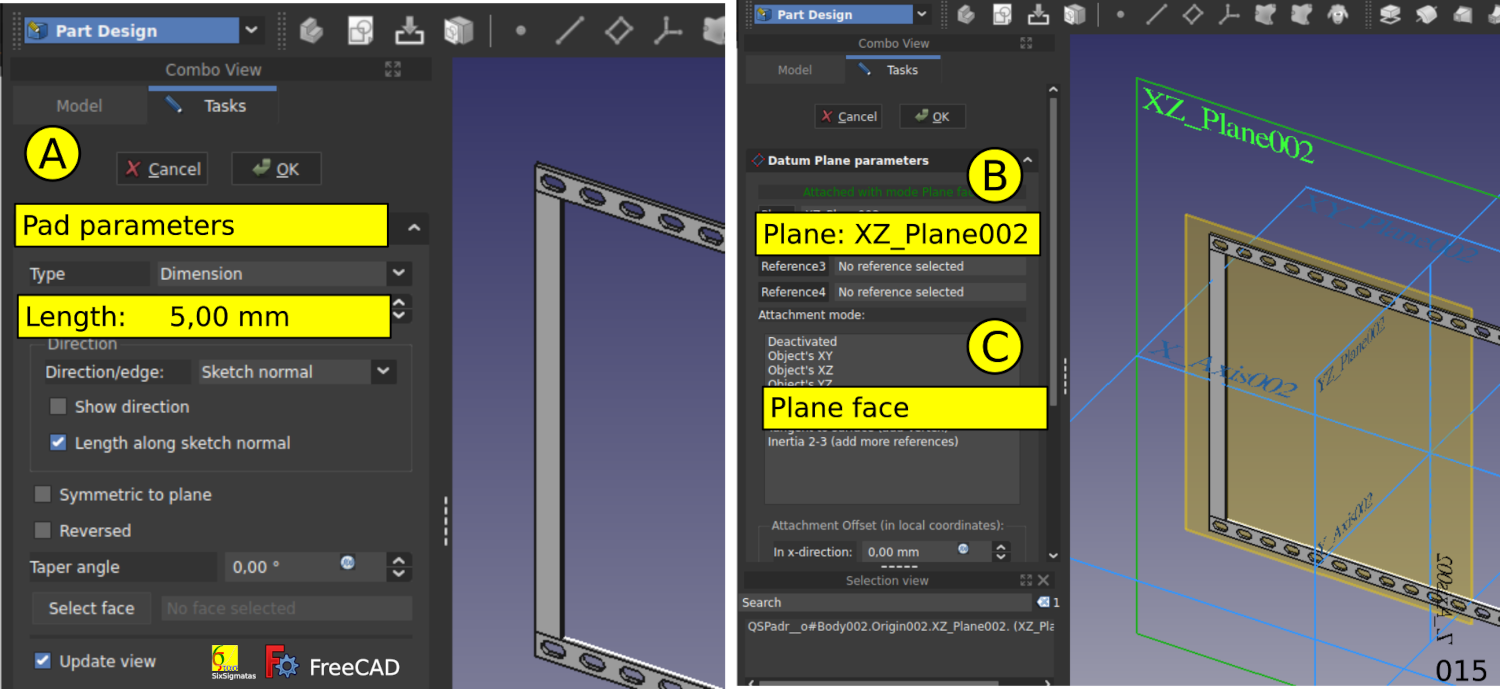
Task: Float the Selection view panel
Action: pos(1026,580)
